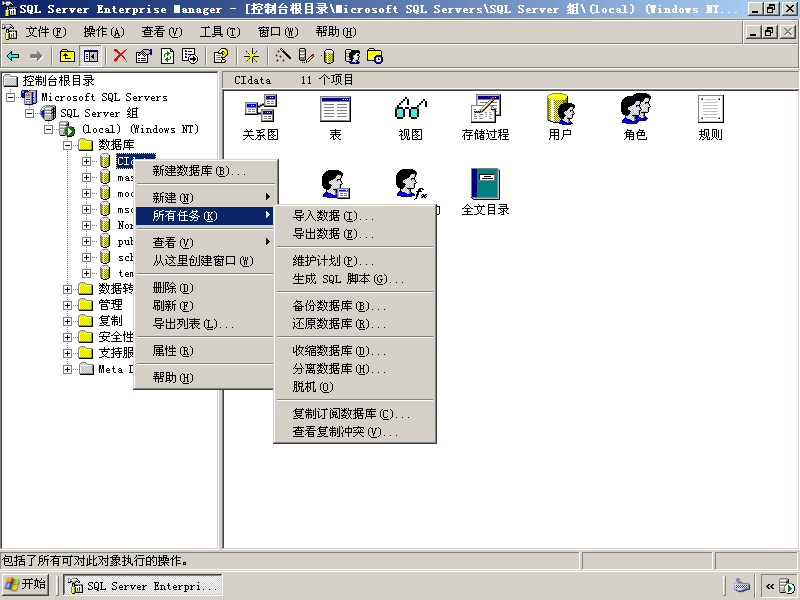Choose 查看复制冲突(V)... in submenu

tap(355, 432)
